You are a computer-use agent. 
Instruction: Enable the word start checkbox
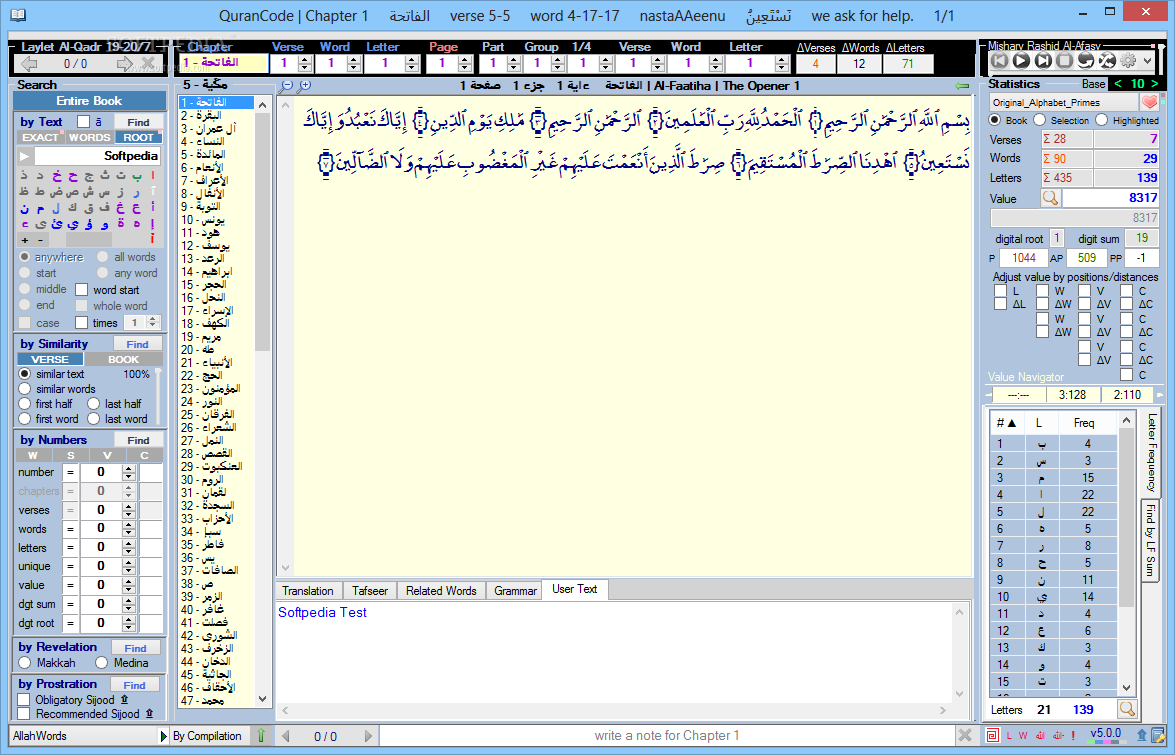click(82, 290)
